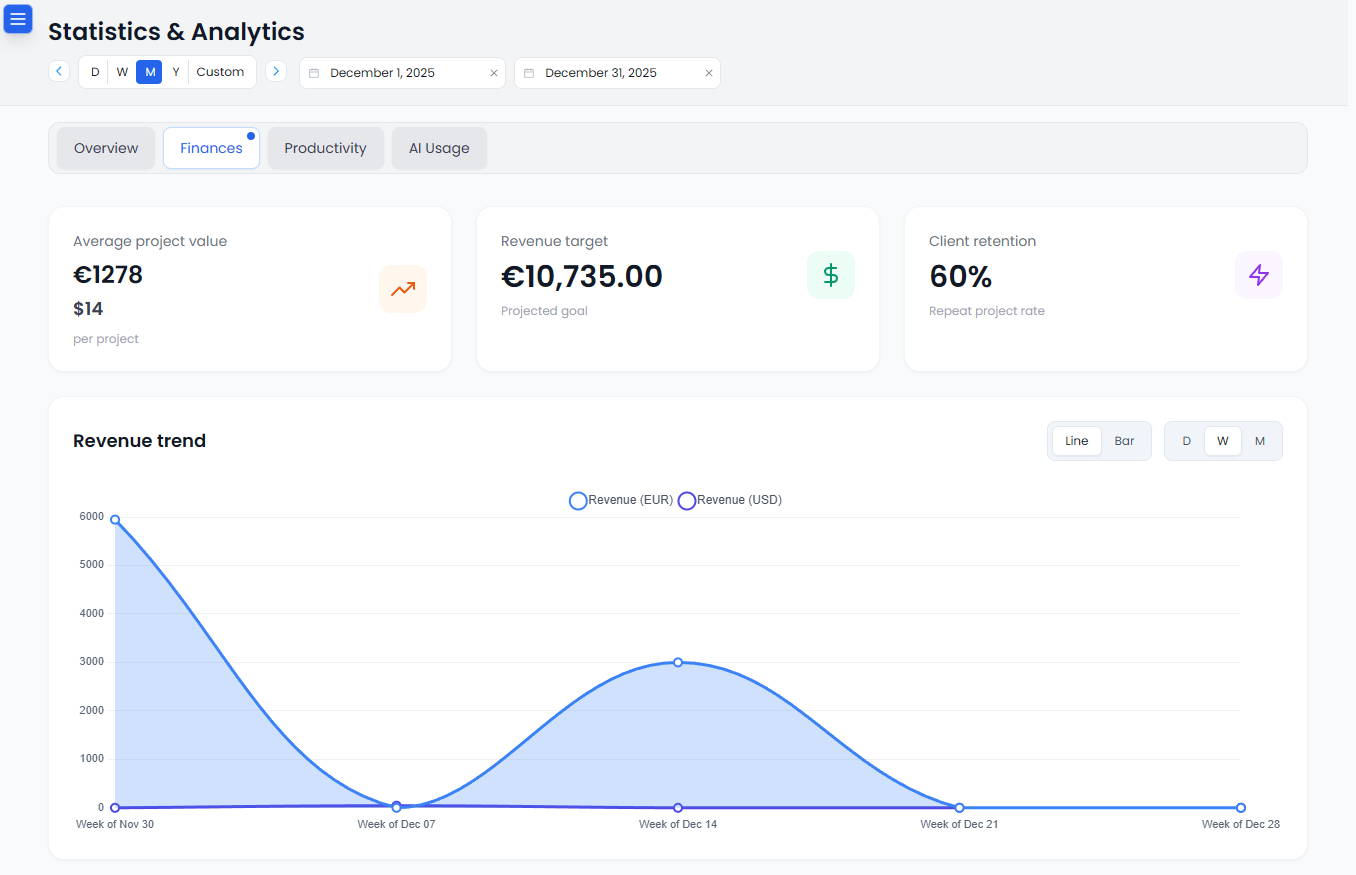Clear the December 1, 2025 start date
1356x875 pixels.
click(493, 73)
